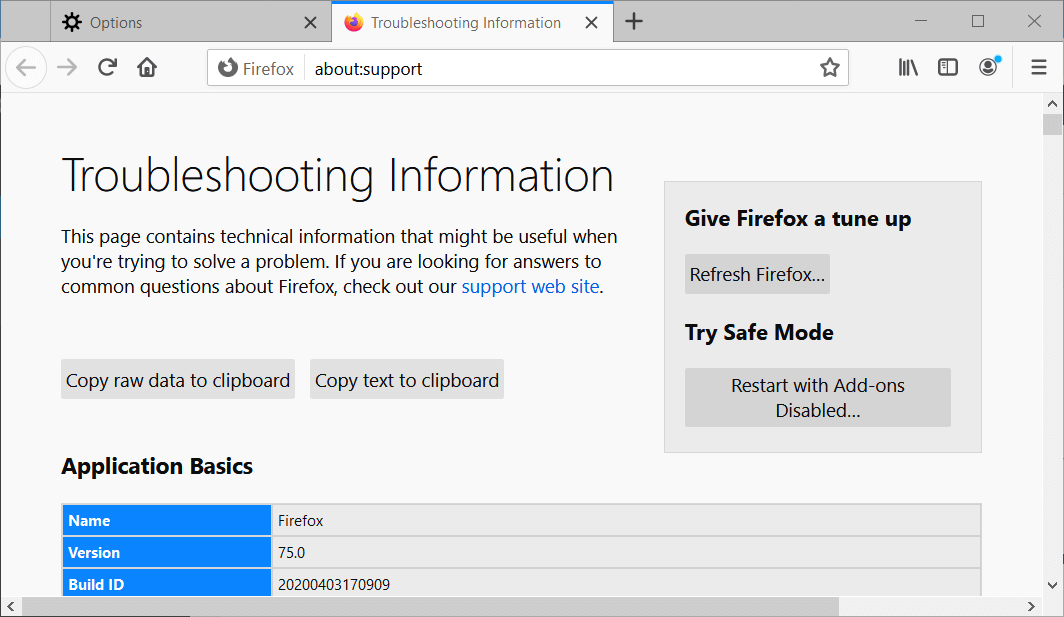Click Copy raw data to clipboard
1064x617 pixels.
(178, 379)
